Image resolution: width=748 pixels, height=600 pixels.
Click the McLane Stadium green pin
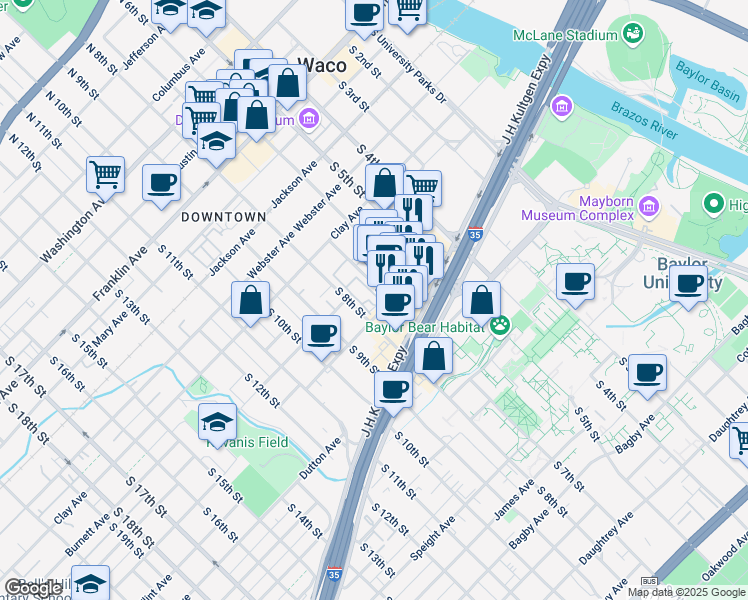634,34
